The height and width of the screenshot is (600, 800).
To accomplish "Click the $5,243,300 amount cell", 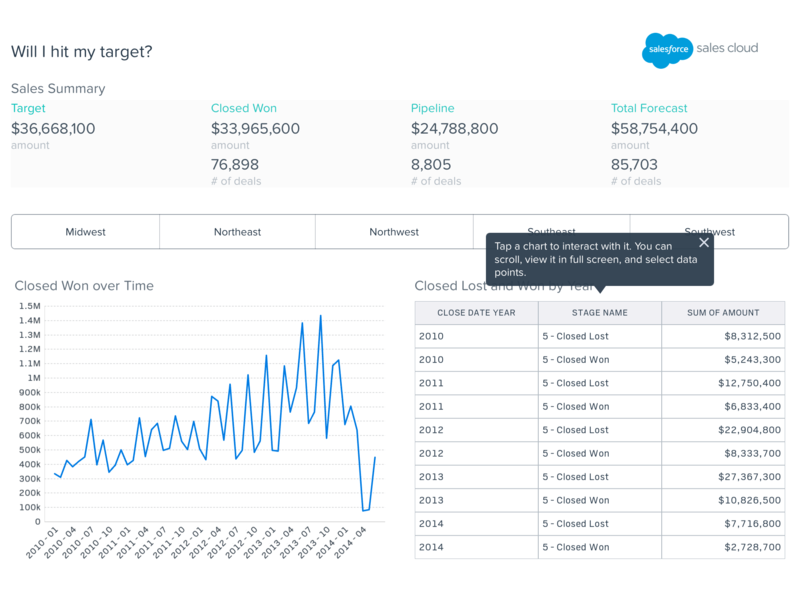I will (723, 360).
